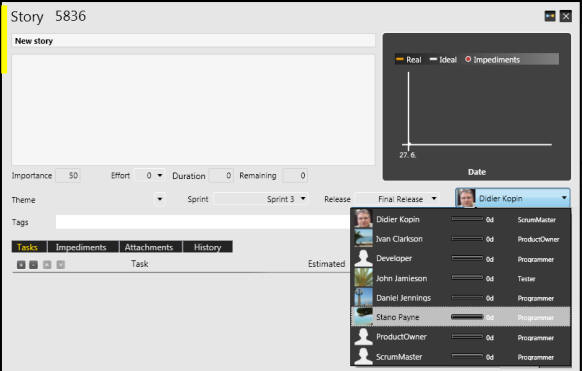Screen dimensions: 582x371
Task: Switch to the Impediments tab
Action: point(81,247)
